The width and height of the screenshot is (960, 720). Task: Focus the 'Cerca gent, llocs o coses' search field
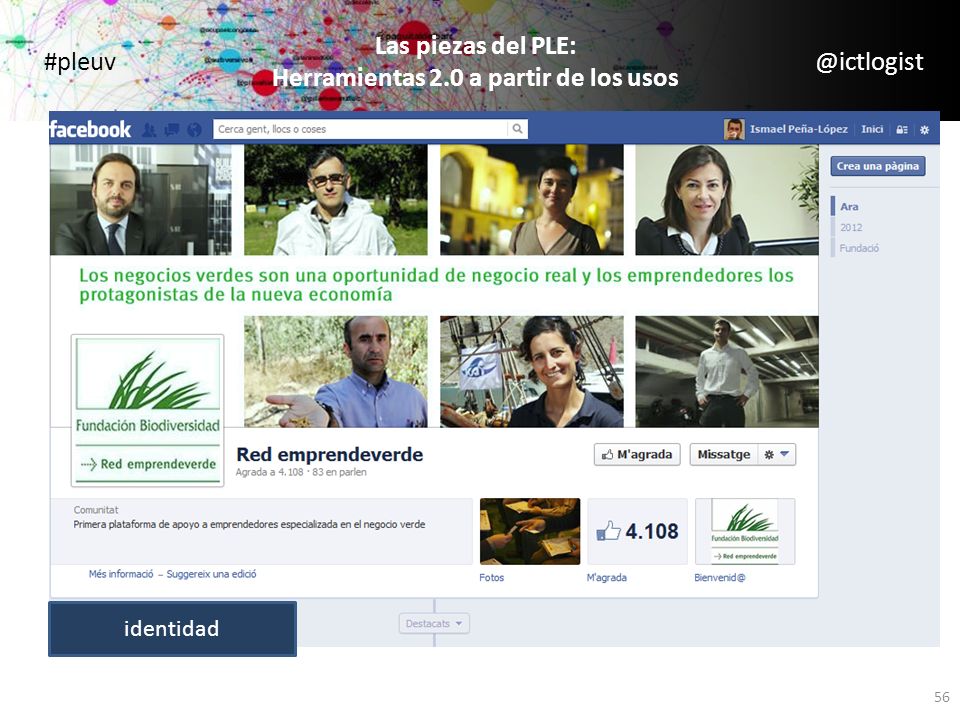tap(361, 129)
